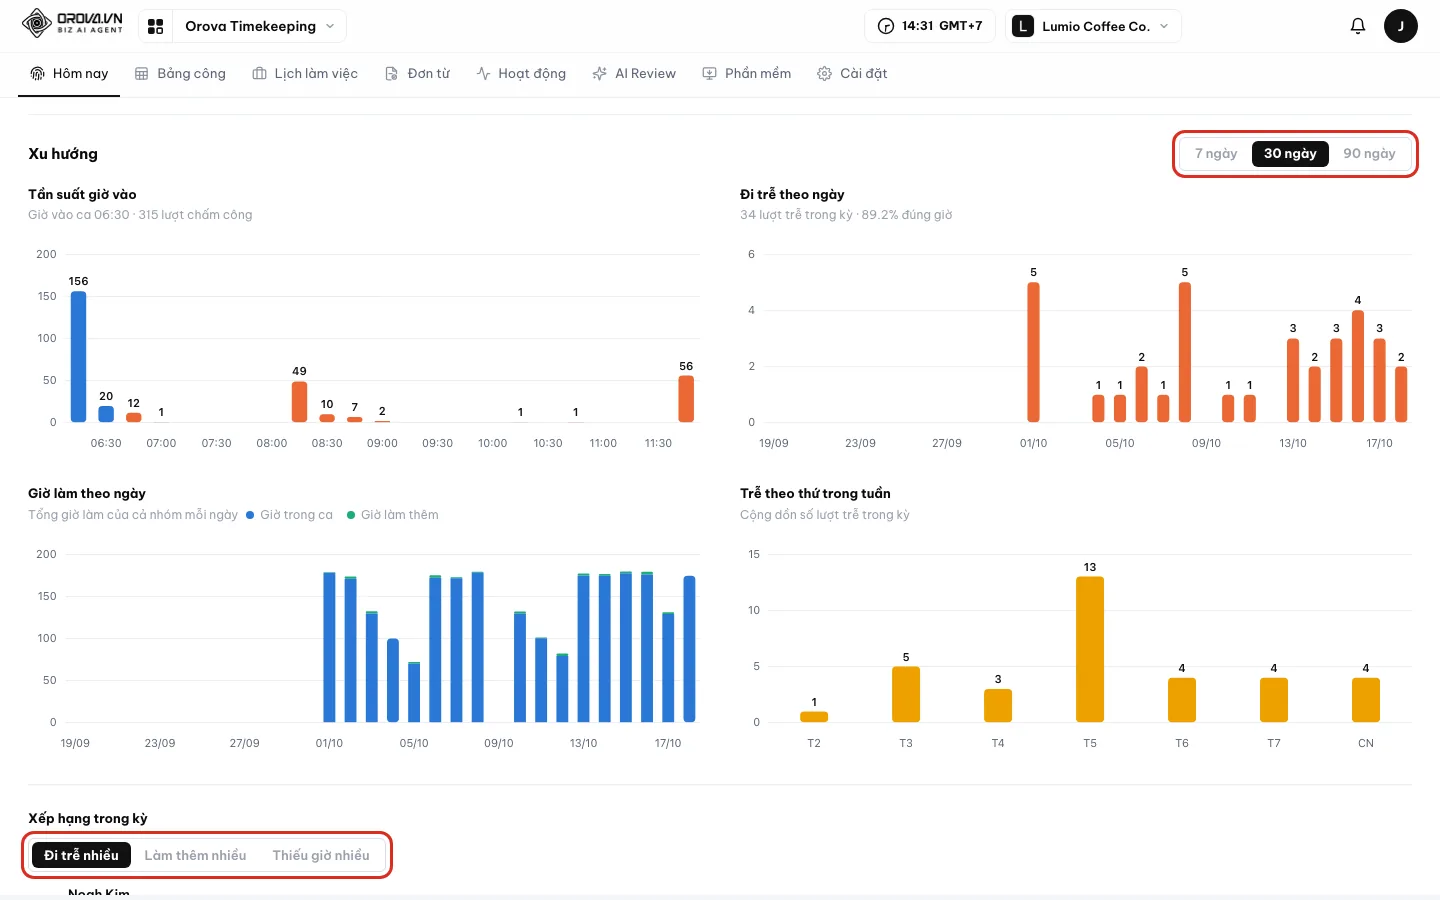Viewport: 1440px width, 900px height.
Task: Show Làm thêm nhiều ranking
Action: click(x=195, y=855)
